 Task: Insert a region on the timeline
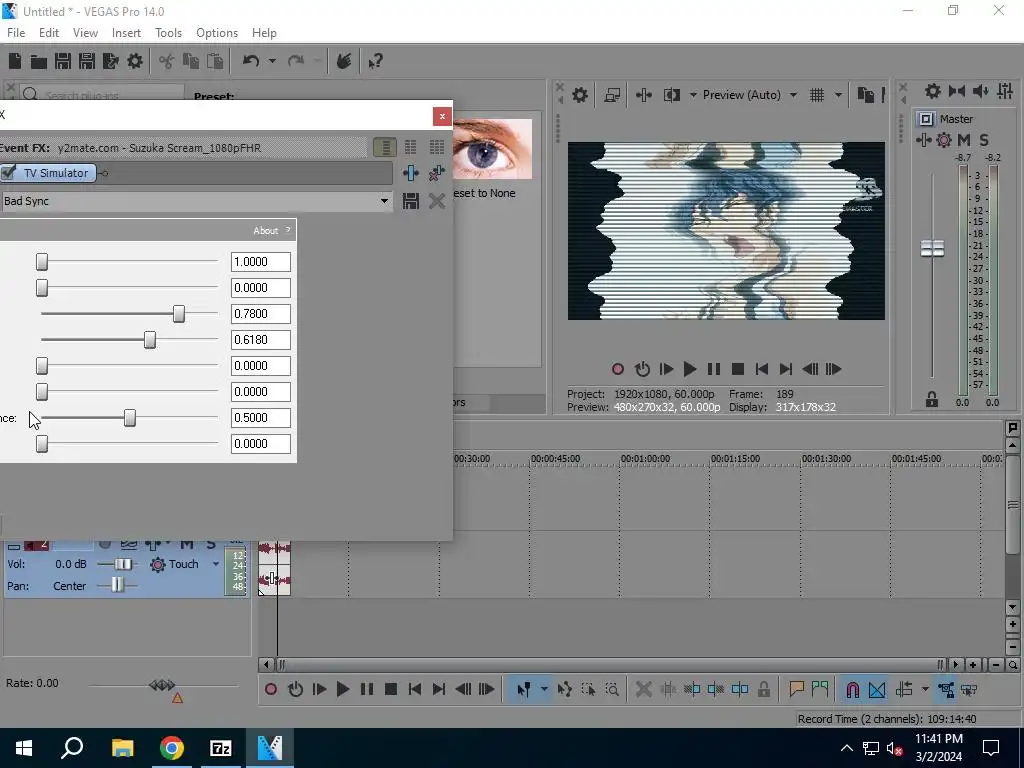click(x=820, y=689)
